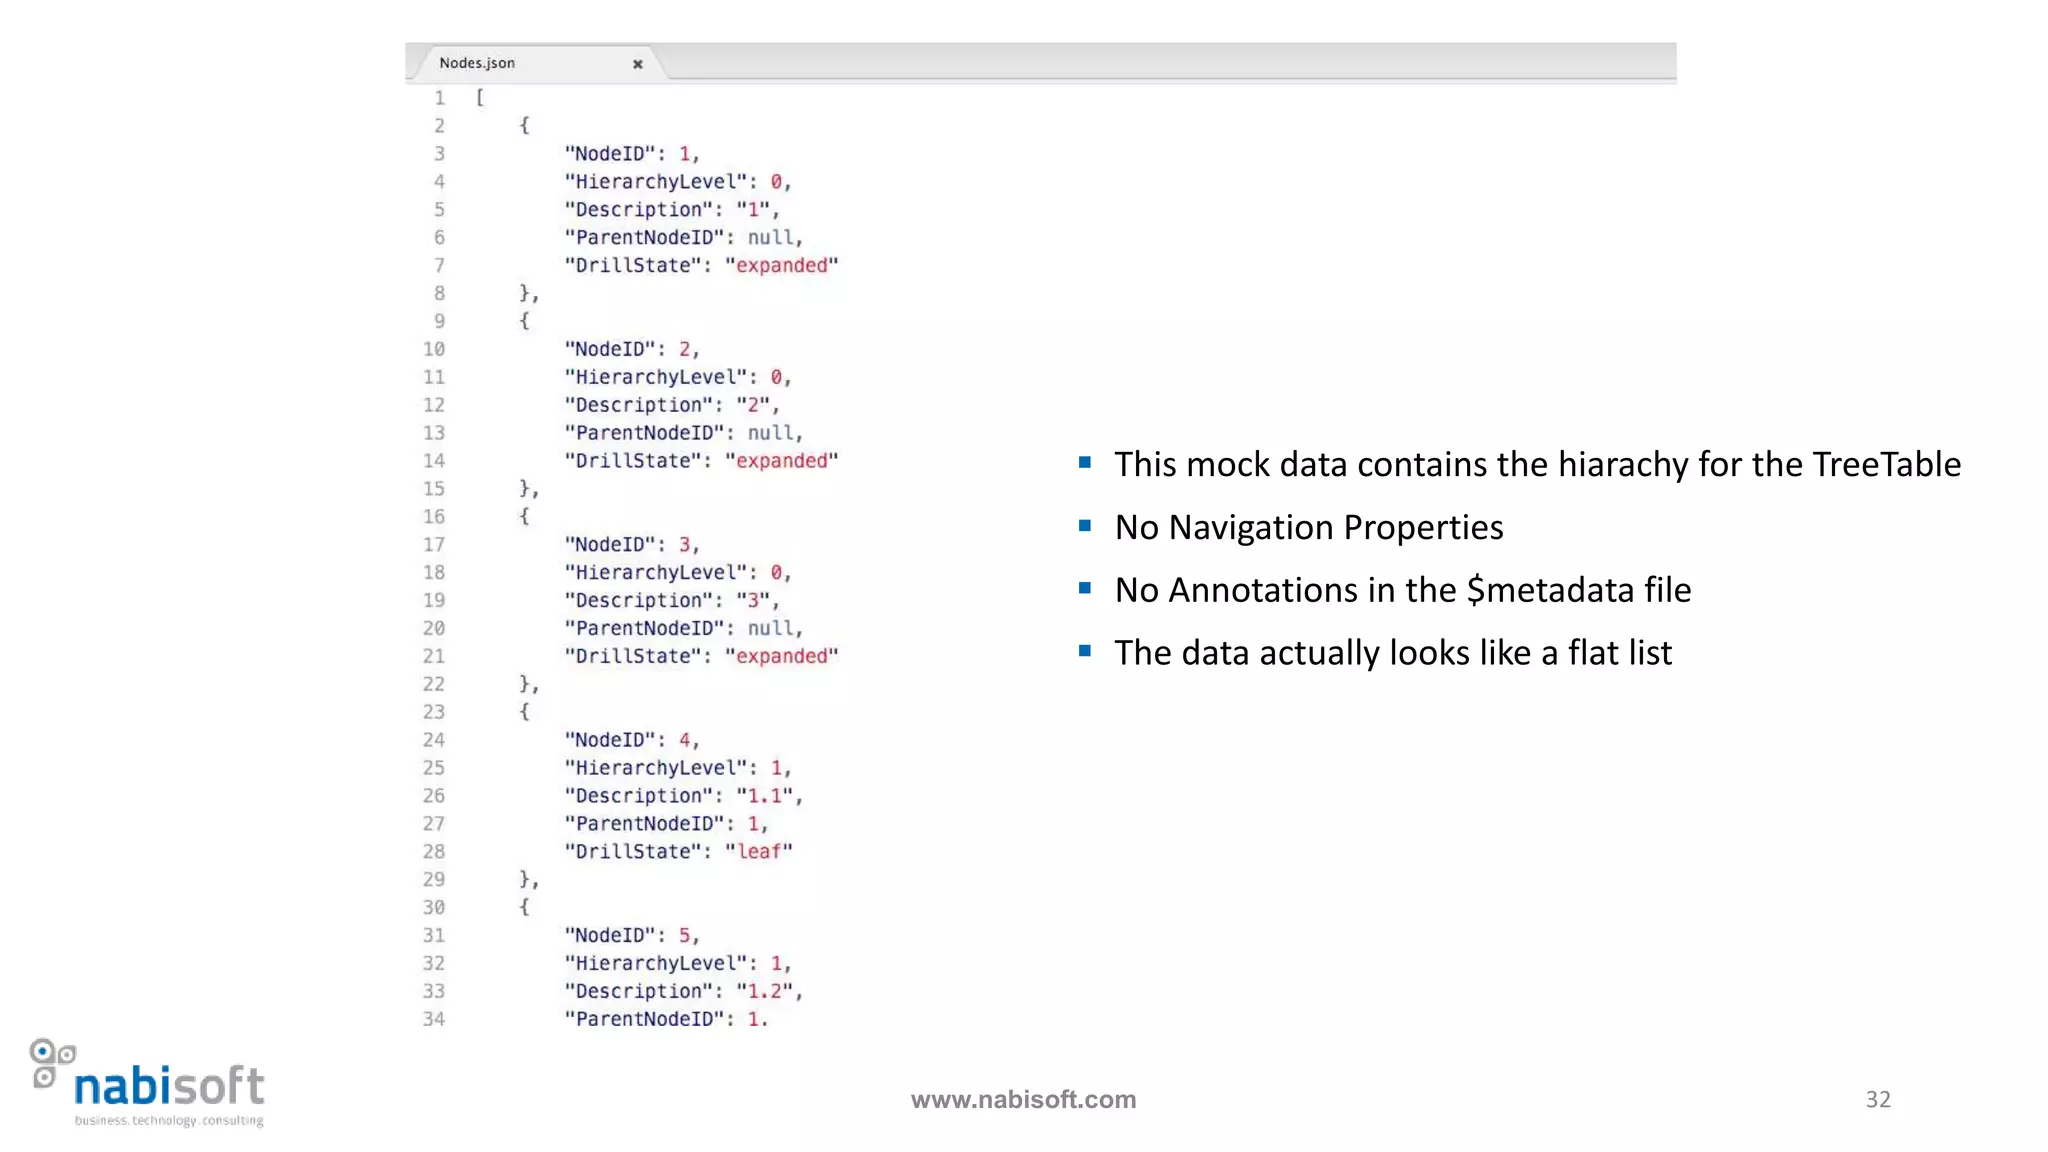The image size is (2048, 1152).
Task: Click the "No Annotations in the $metadata file" bullet
Action: 1403,590
